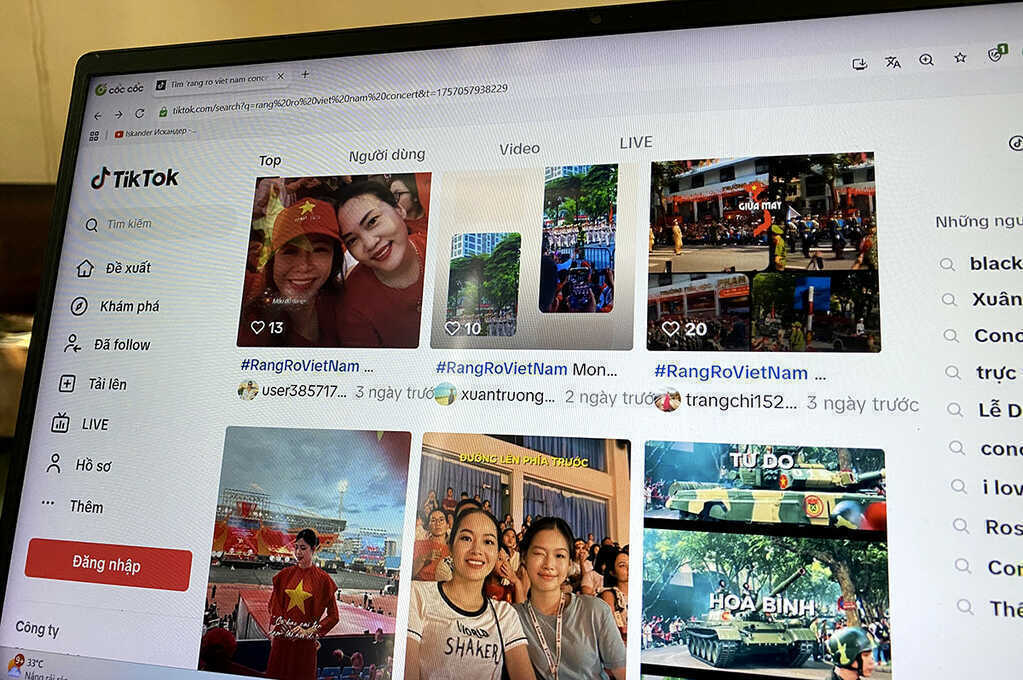
Task: Open video thumbnail with 10 likes
Action: pos(530,256)
